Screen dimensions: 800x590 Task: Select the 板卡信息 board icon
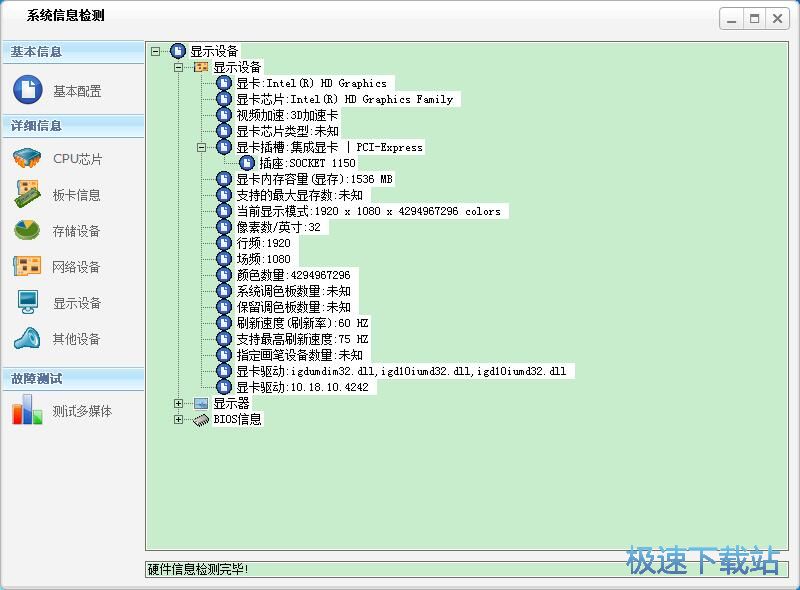pos(27,193)
